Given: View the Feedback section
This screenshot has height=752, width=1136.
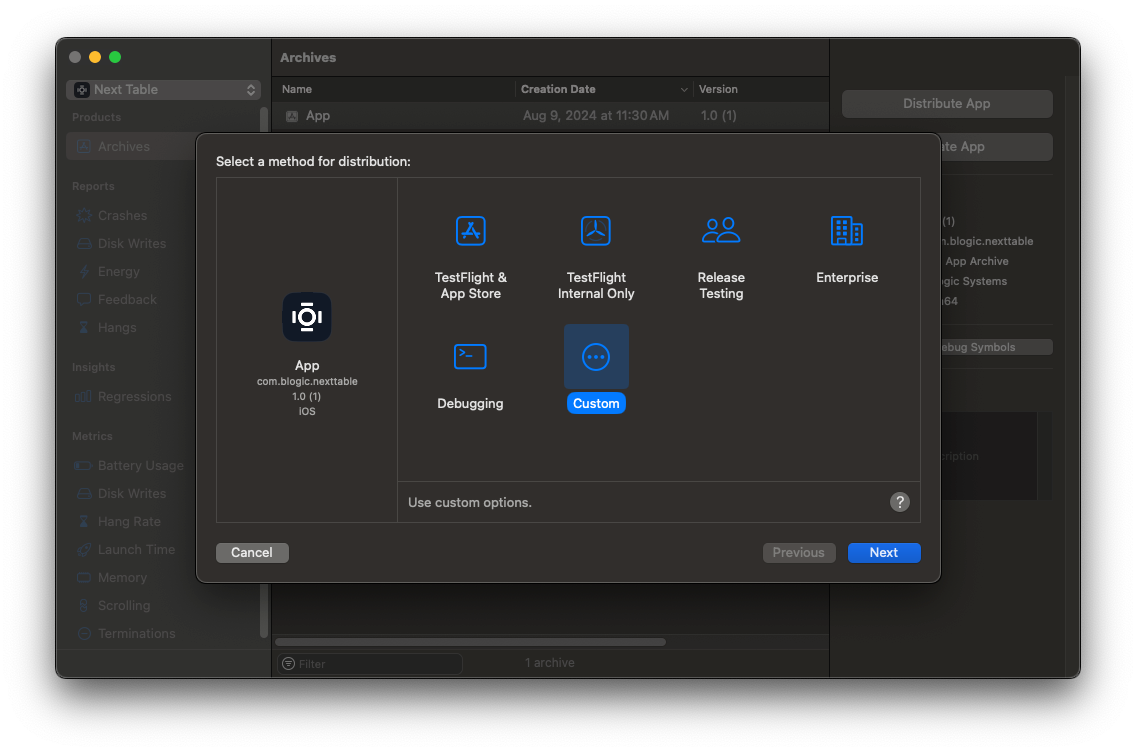Looking at the screenshot, I should (x=127, y=299).
